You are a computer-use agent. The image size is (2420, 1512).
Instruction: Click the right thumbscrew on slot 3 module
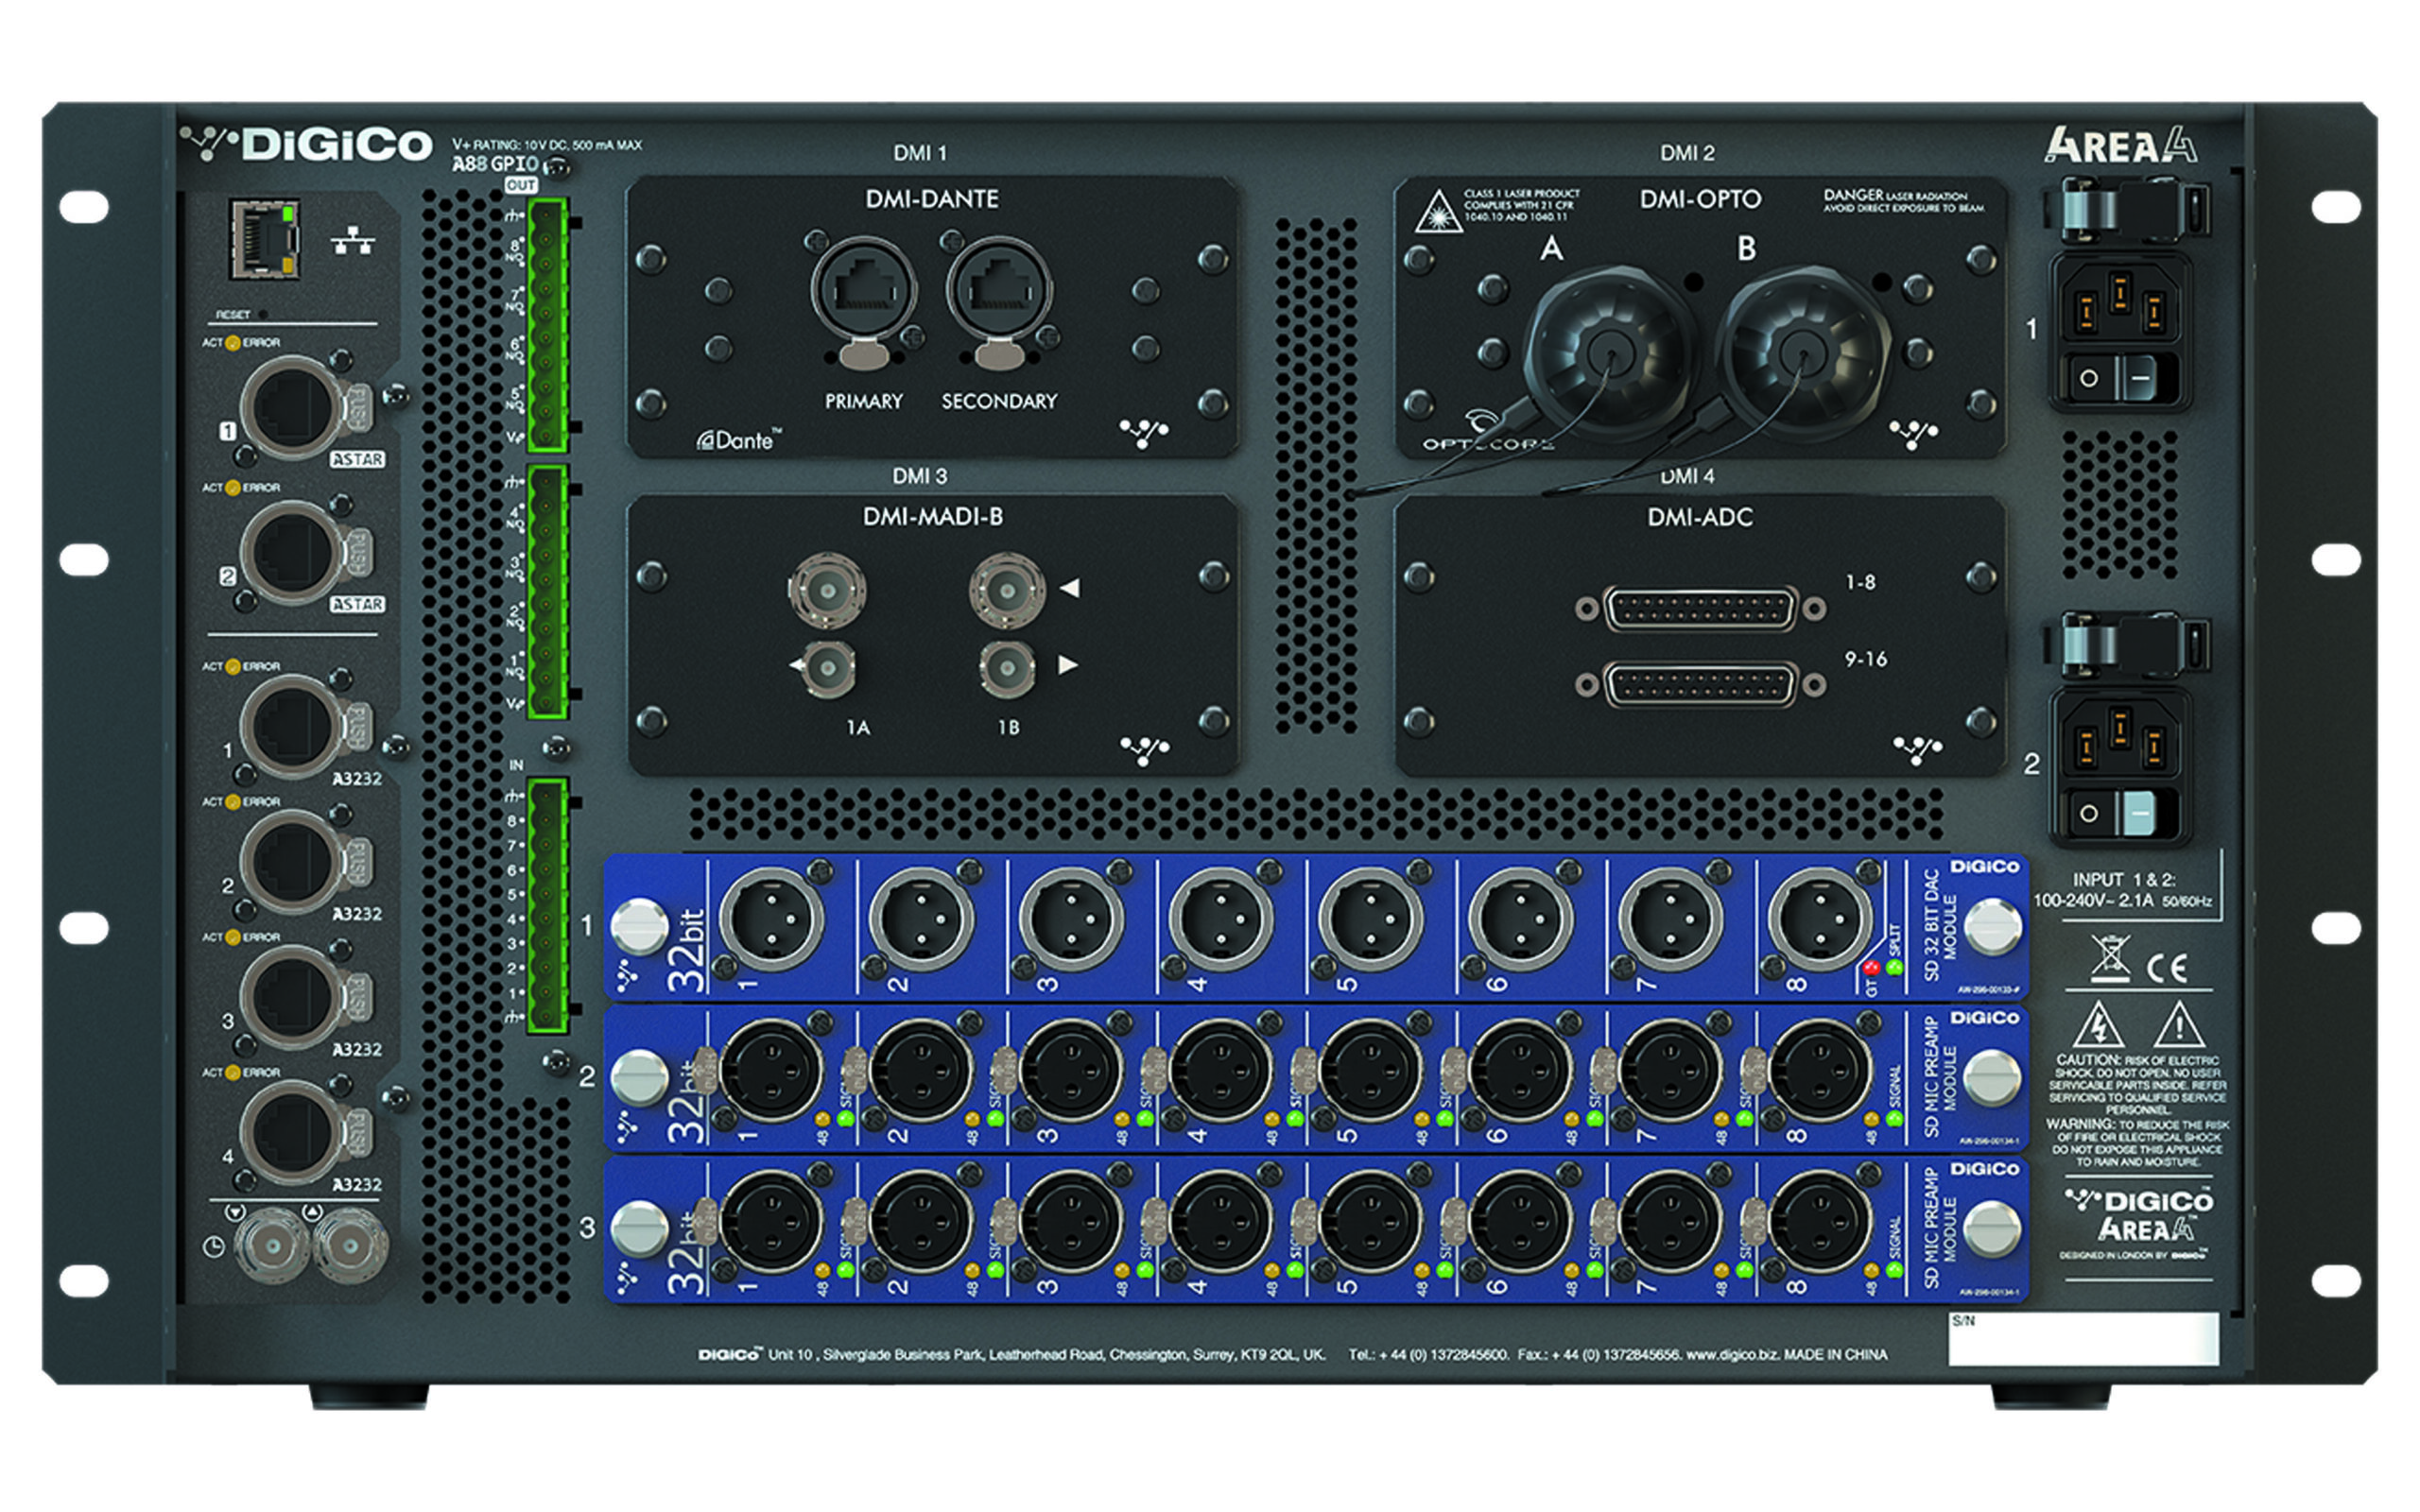[x=1991, y=1228]
